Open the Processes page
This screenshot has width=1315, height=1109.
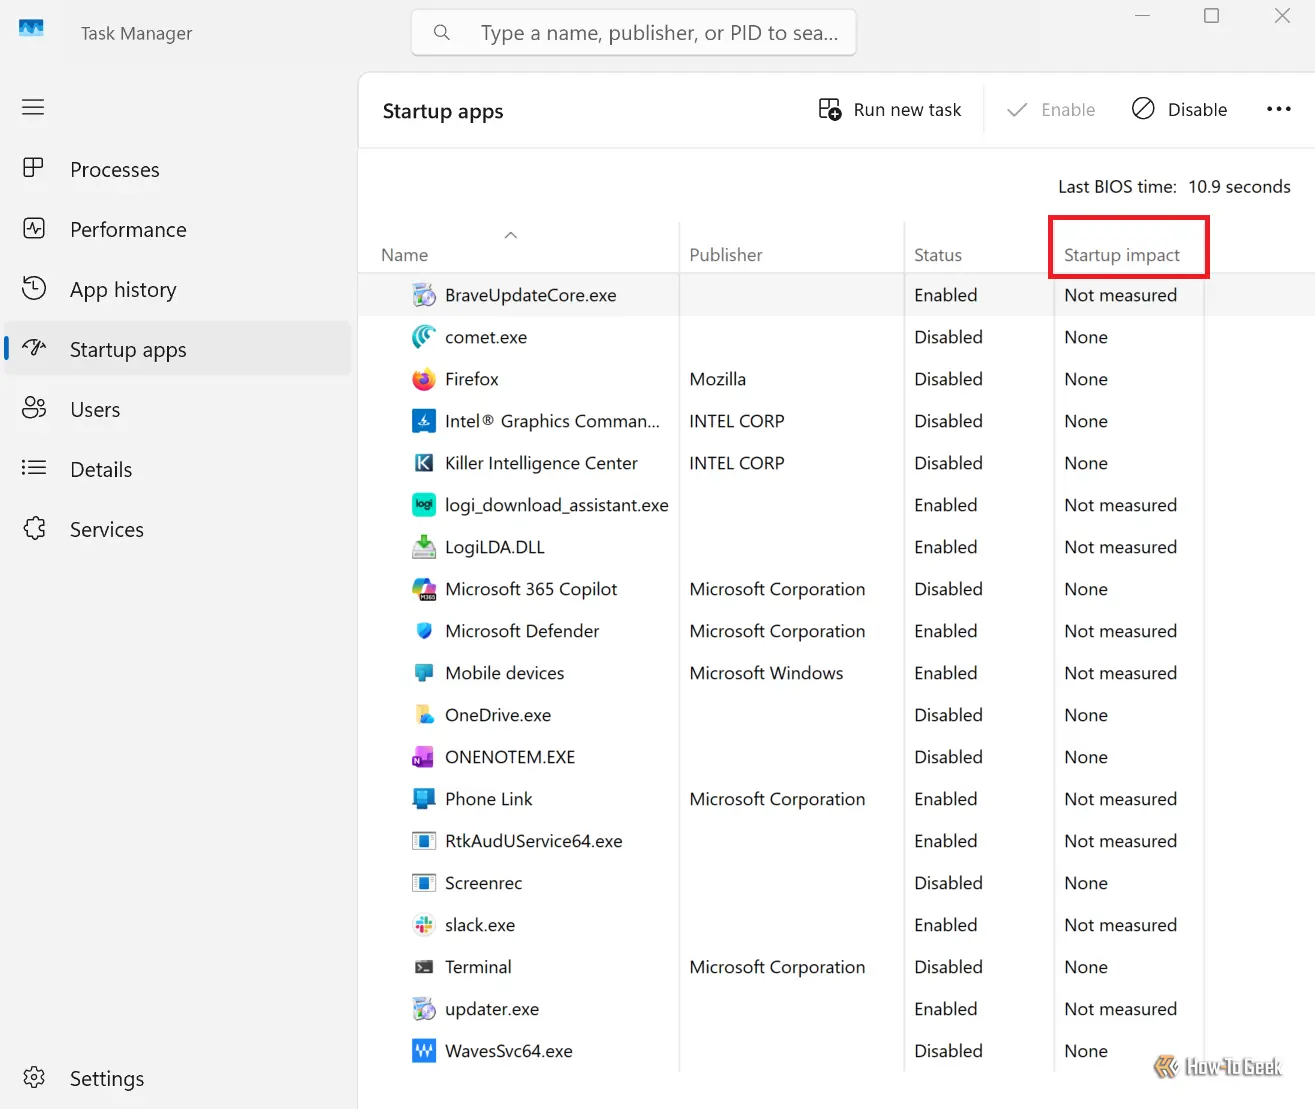tap(178, 170)
